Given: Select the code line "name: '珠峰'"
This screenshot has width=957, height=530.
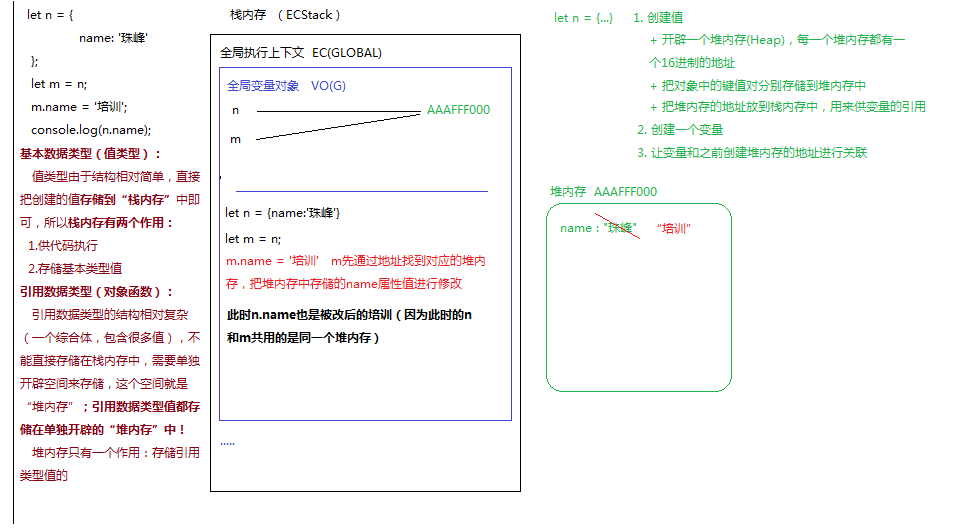Looking at the screenshot, I should coord(114,38).
